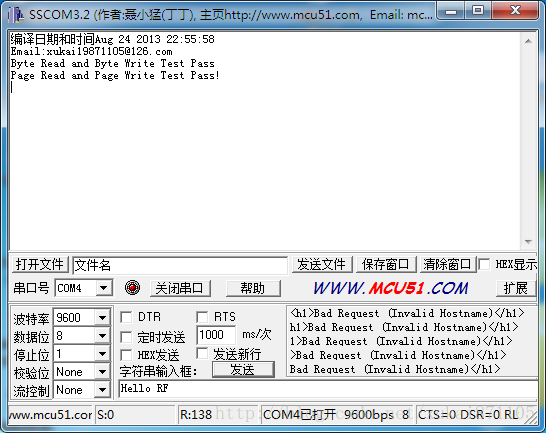The height and width of the screenshot is (433, 546).
Task: Click the 'CTS=0 DSR=0' status entry
Action: click(476, 415)
